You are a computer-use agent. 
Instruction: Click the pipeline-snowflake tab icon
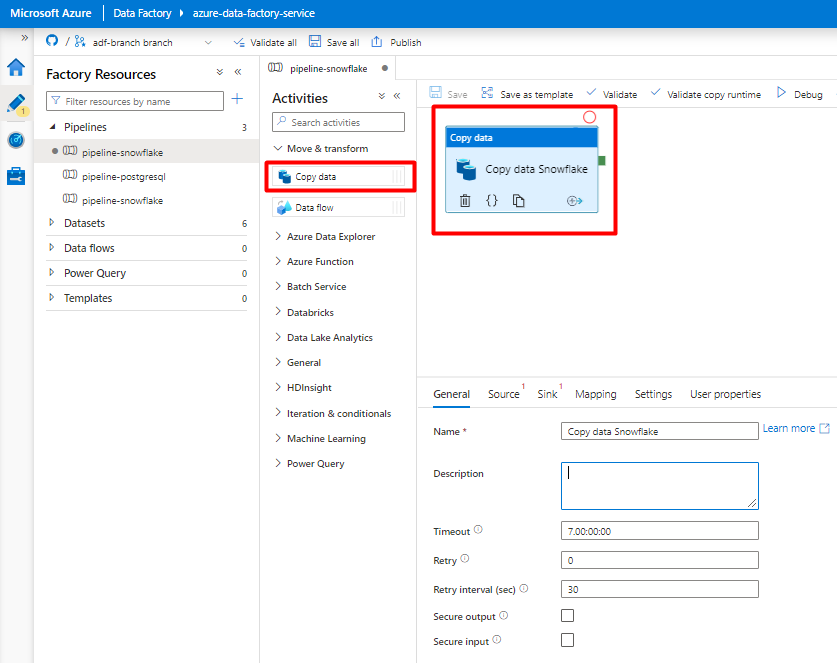click(x=275, y=67)
